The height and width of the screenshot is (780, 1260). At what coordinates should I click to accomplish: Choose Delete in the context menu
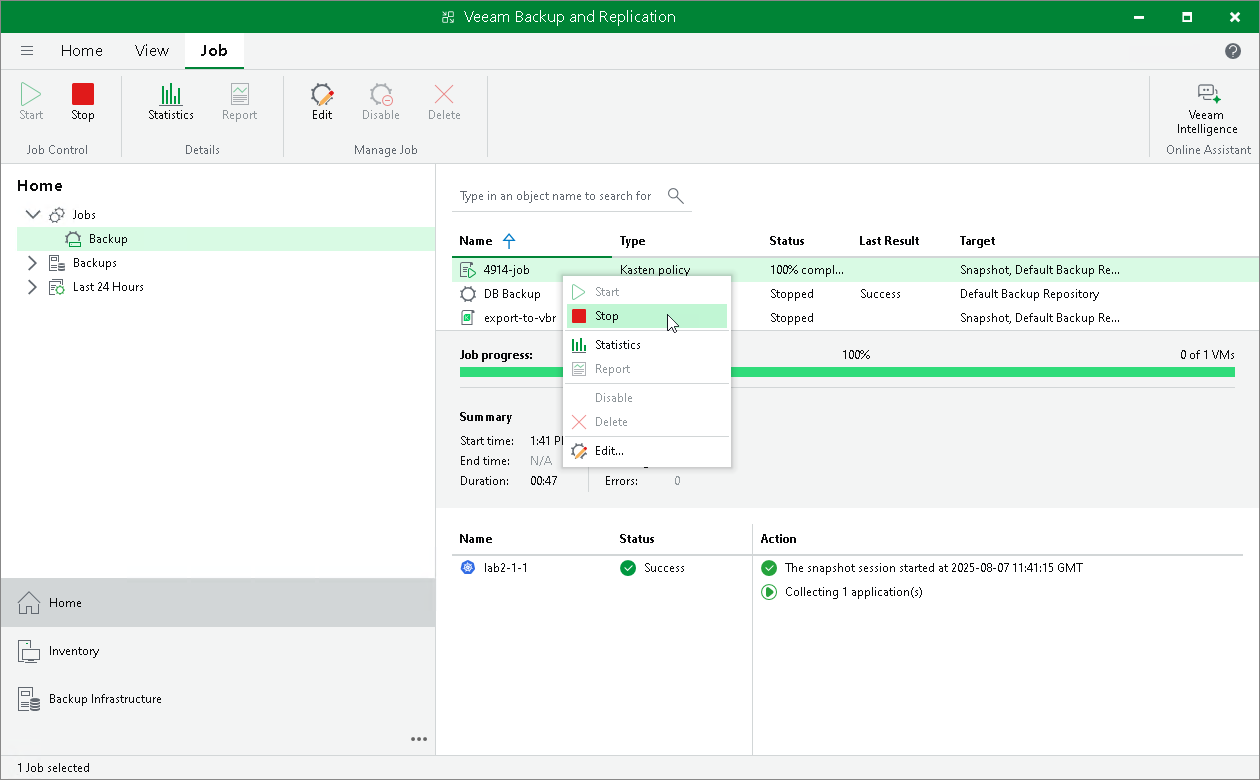coord(647,422)
